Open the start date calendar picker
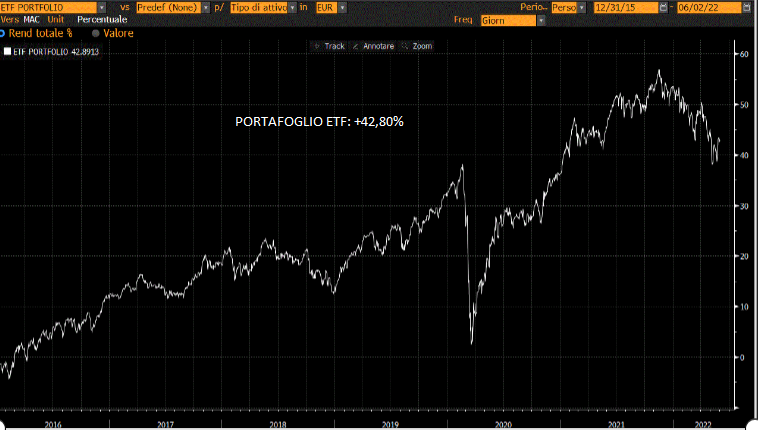The width and height of the screenshot is (758, 430). point(664,7)
